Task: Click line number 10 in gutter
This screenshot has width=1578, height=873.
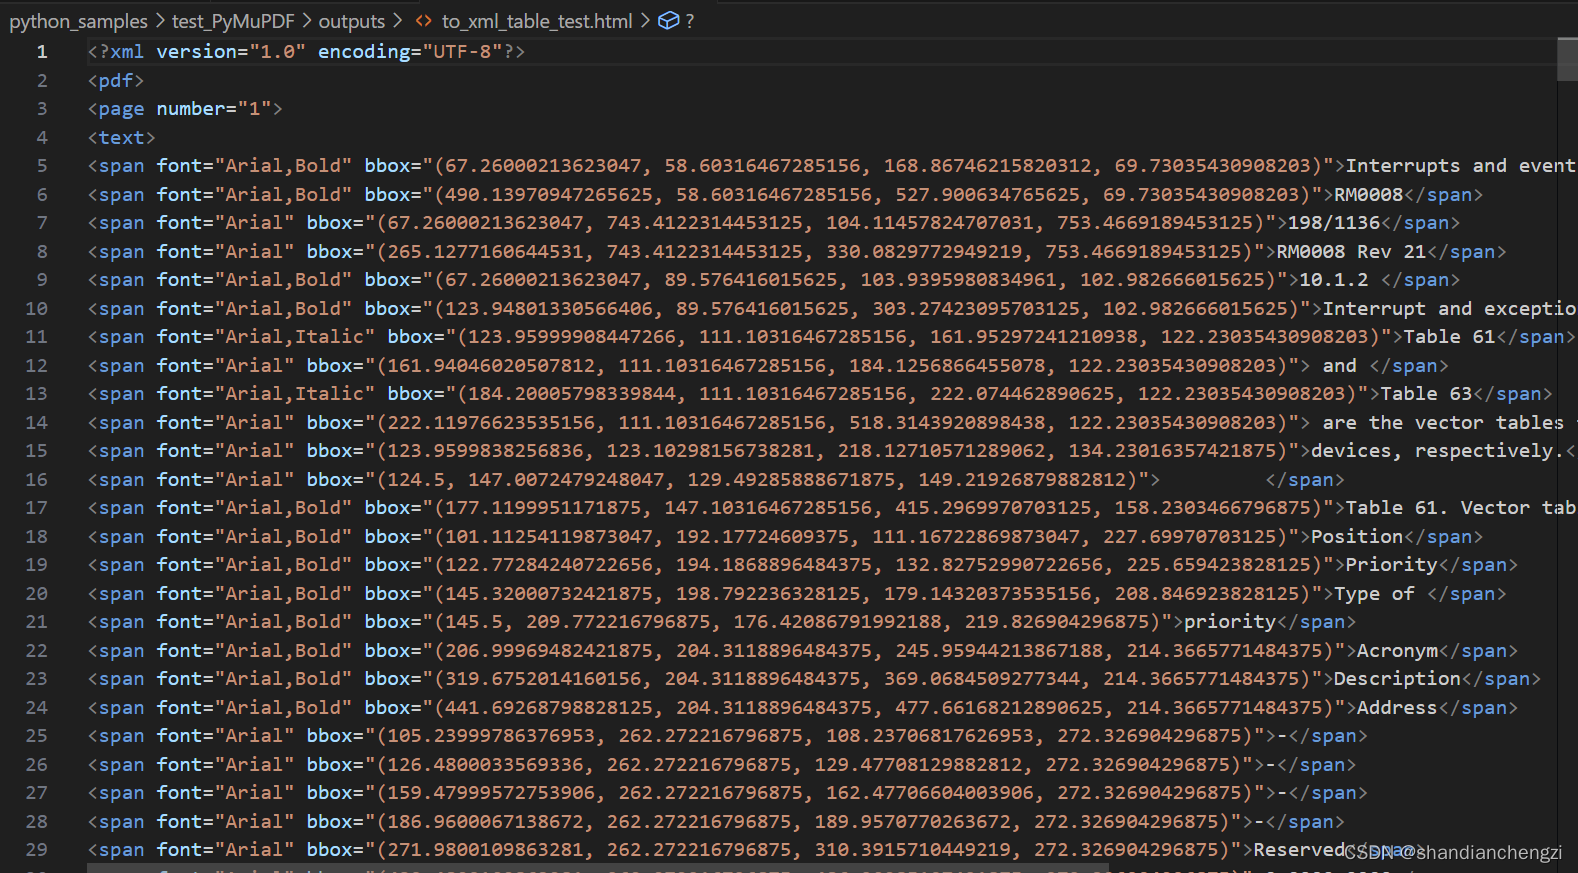Action: (37, 309)
